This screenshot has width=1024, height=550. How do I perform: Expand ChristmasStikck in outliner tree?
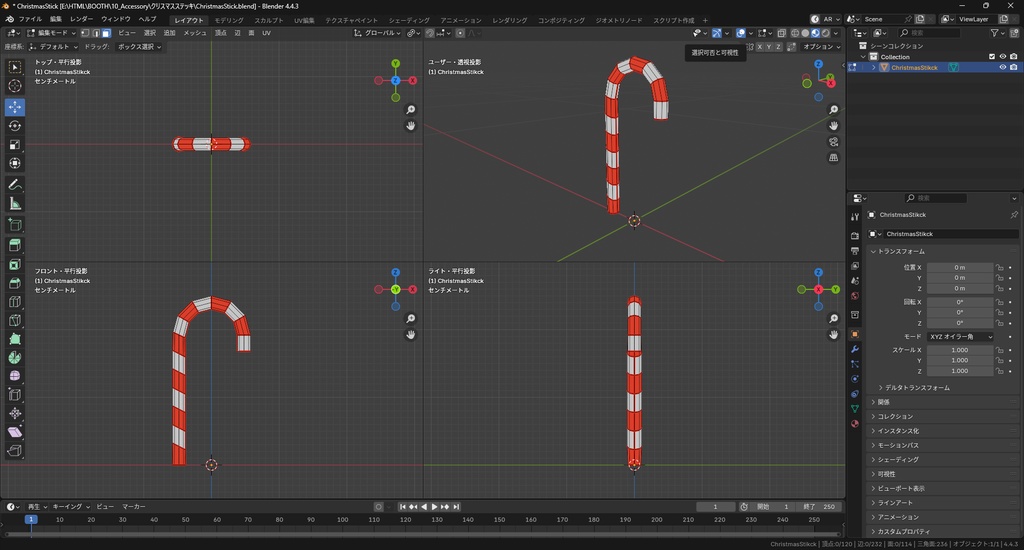coord(874,67)
